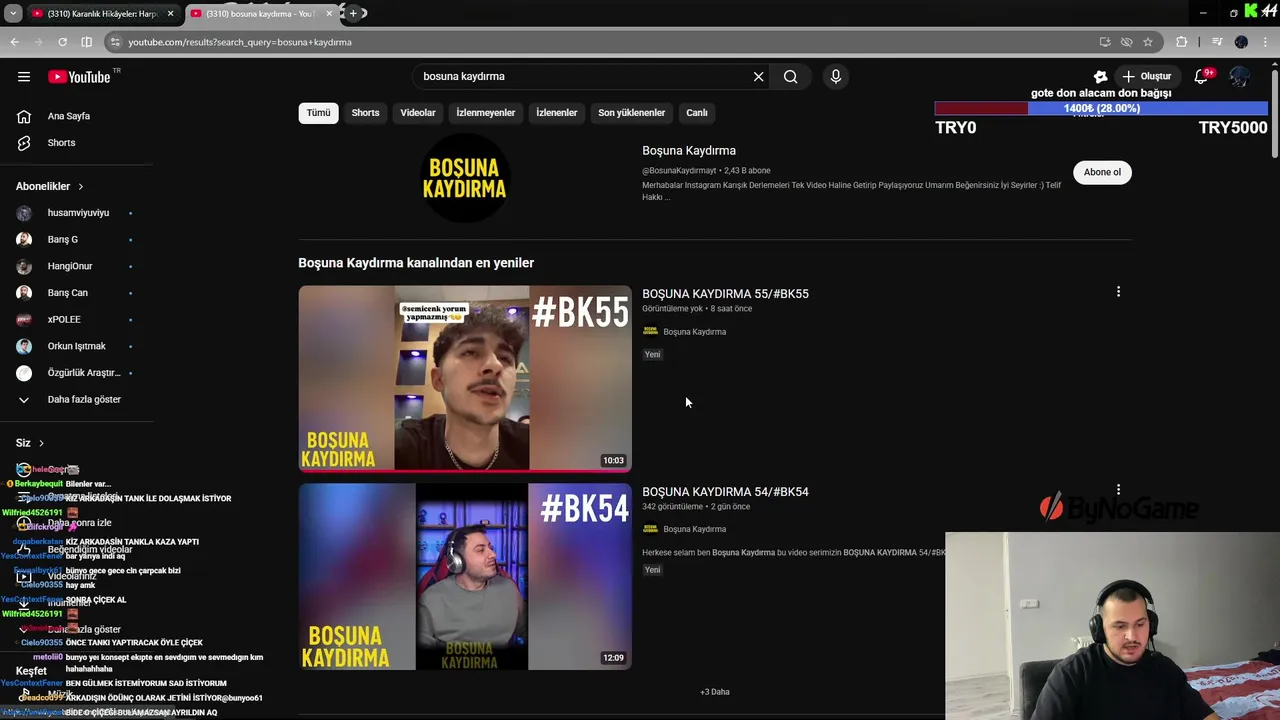Expand the Siz section chevron
The width and height of the screenshot is (1280, 720).
coord(41,443)
